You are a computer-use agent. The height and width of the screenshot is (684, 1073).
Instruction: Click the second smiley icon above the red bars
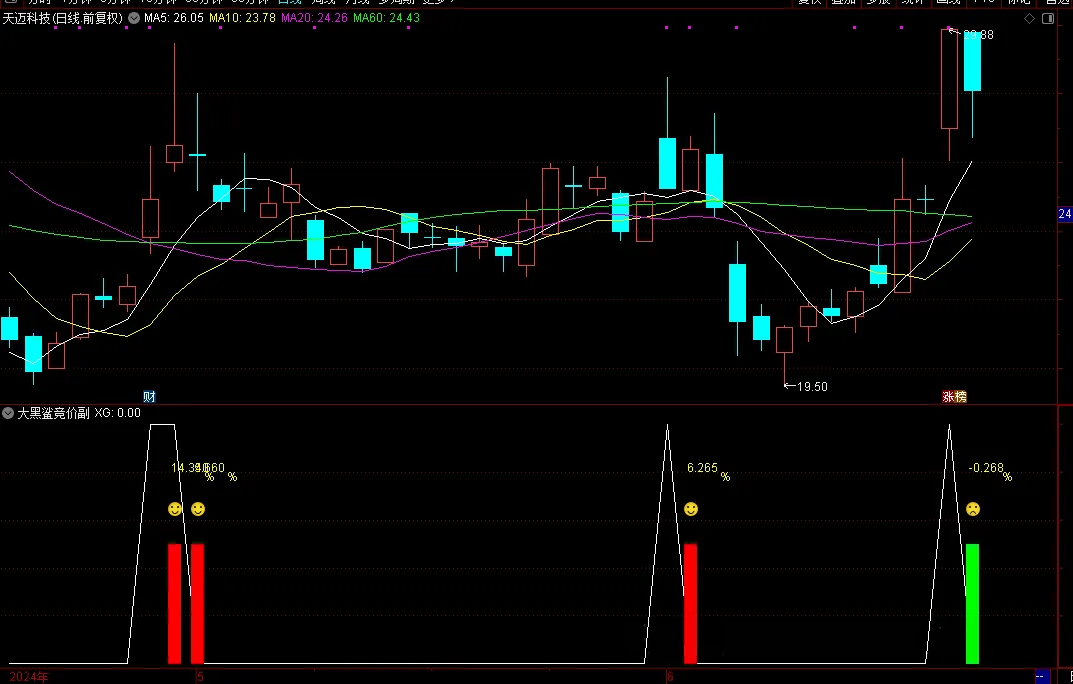198,509
